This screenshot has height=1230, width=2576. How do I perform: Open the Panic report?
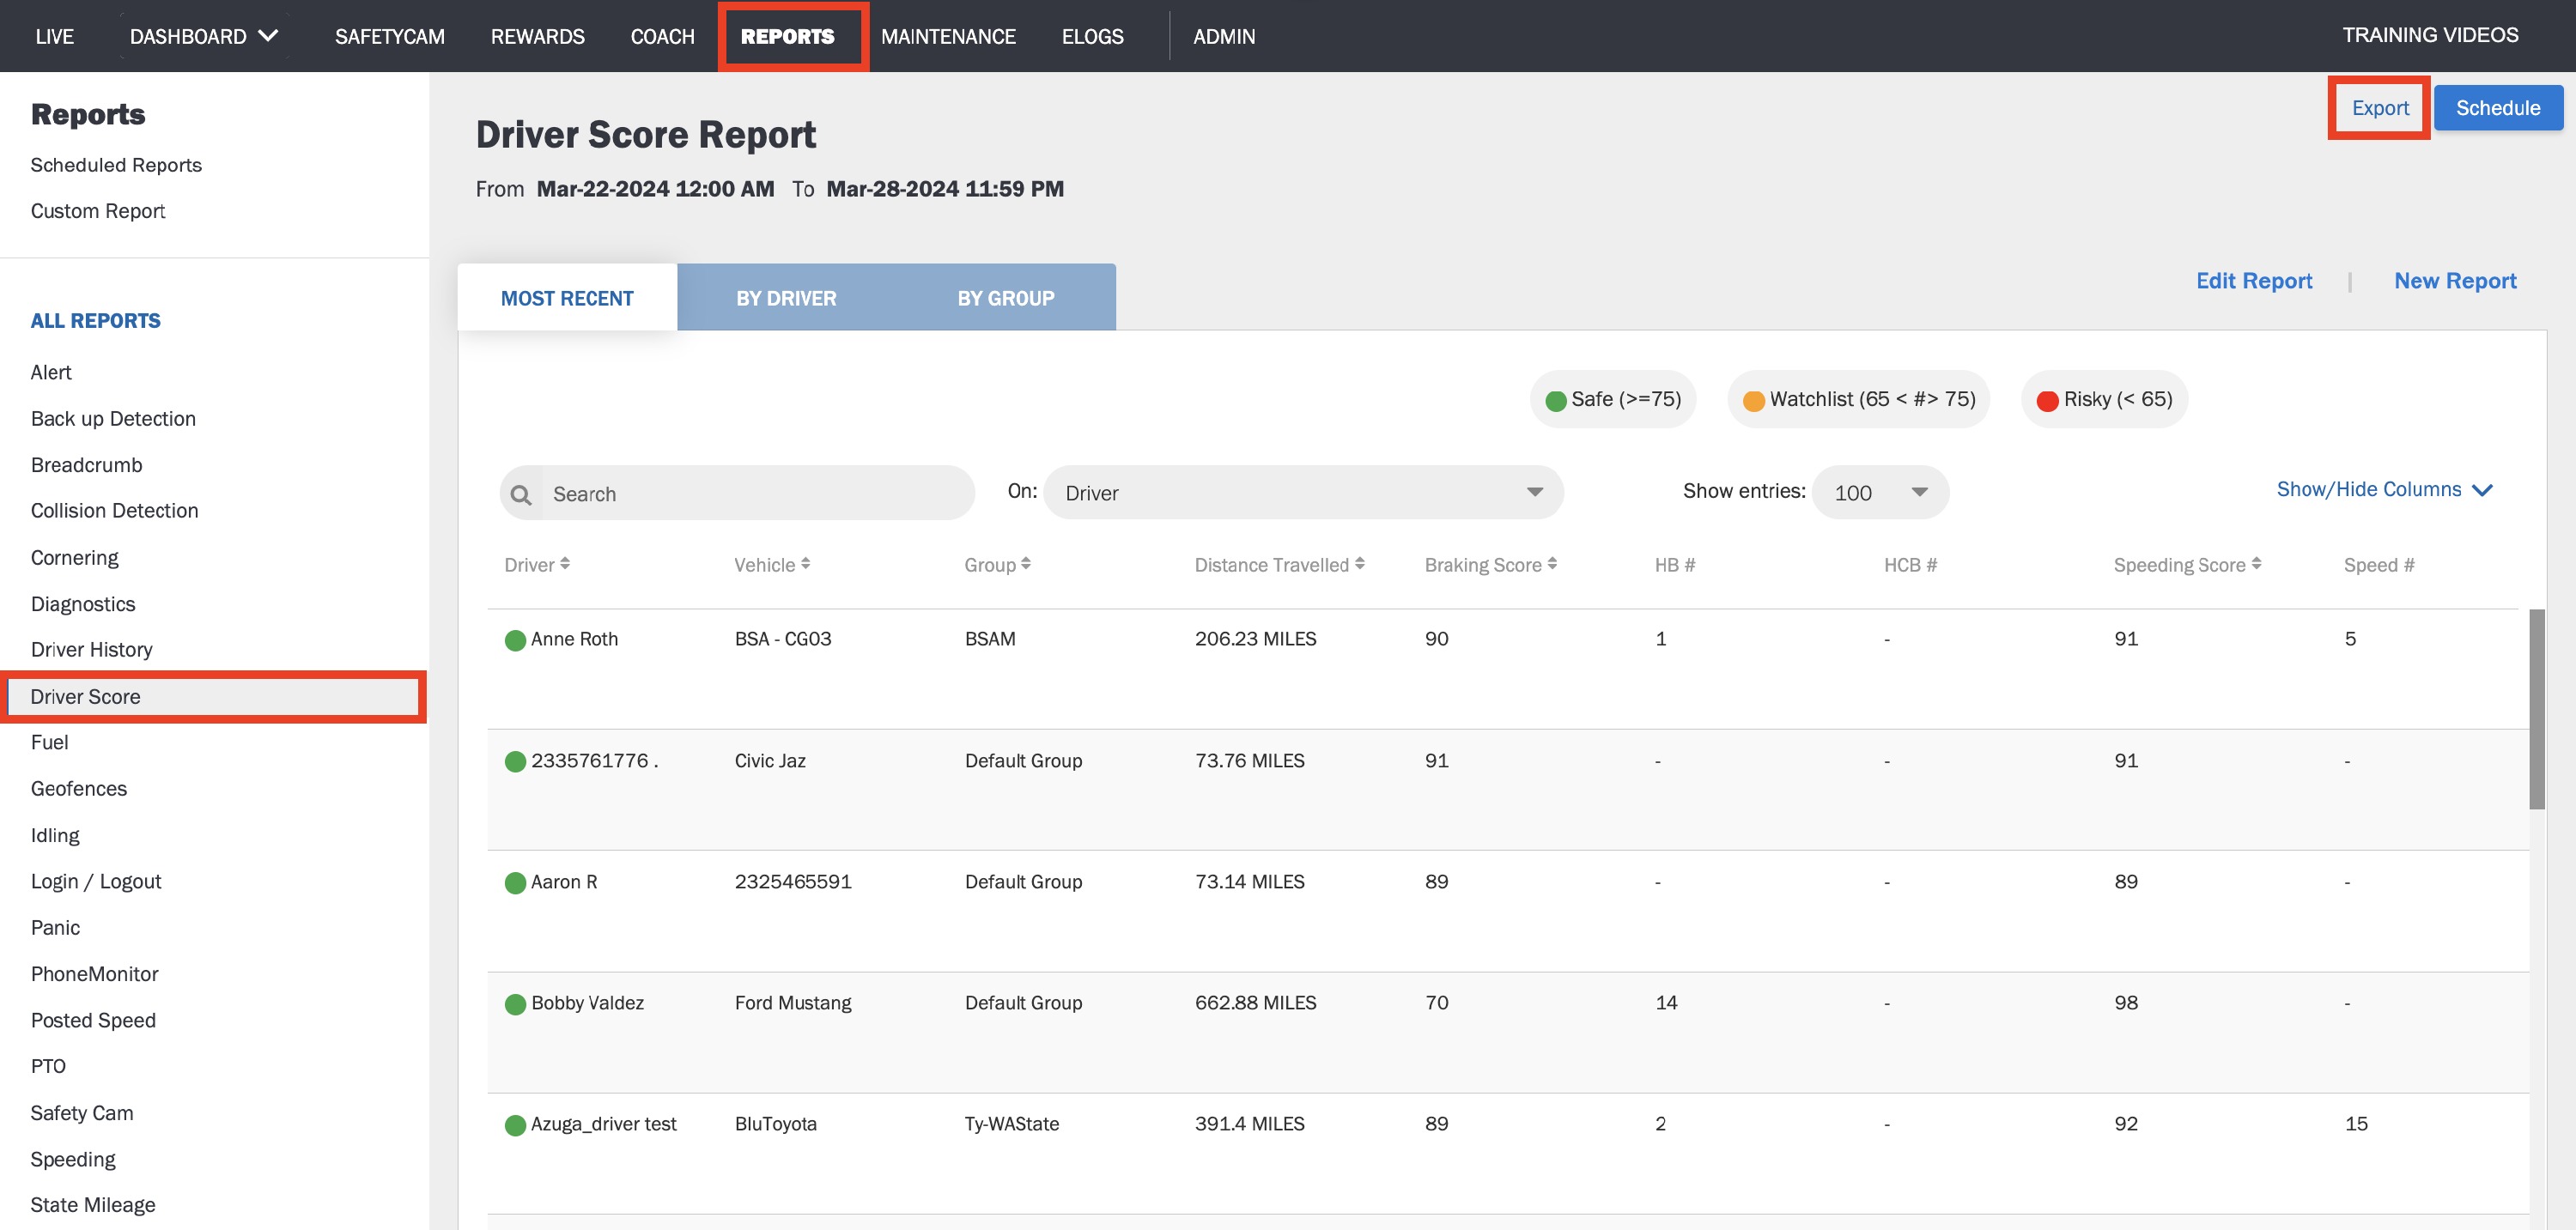coord(55,928)
